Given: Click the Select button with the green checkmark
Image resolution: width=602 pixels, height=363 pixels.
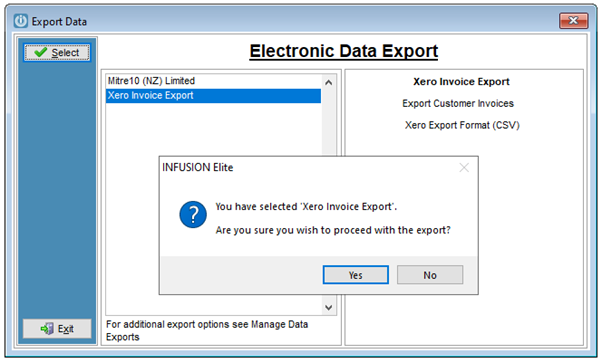Looking at the screenshot, I should 57,52.
